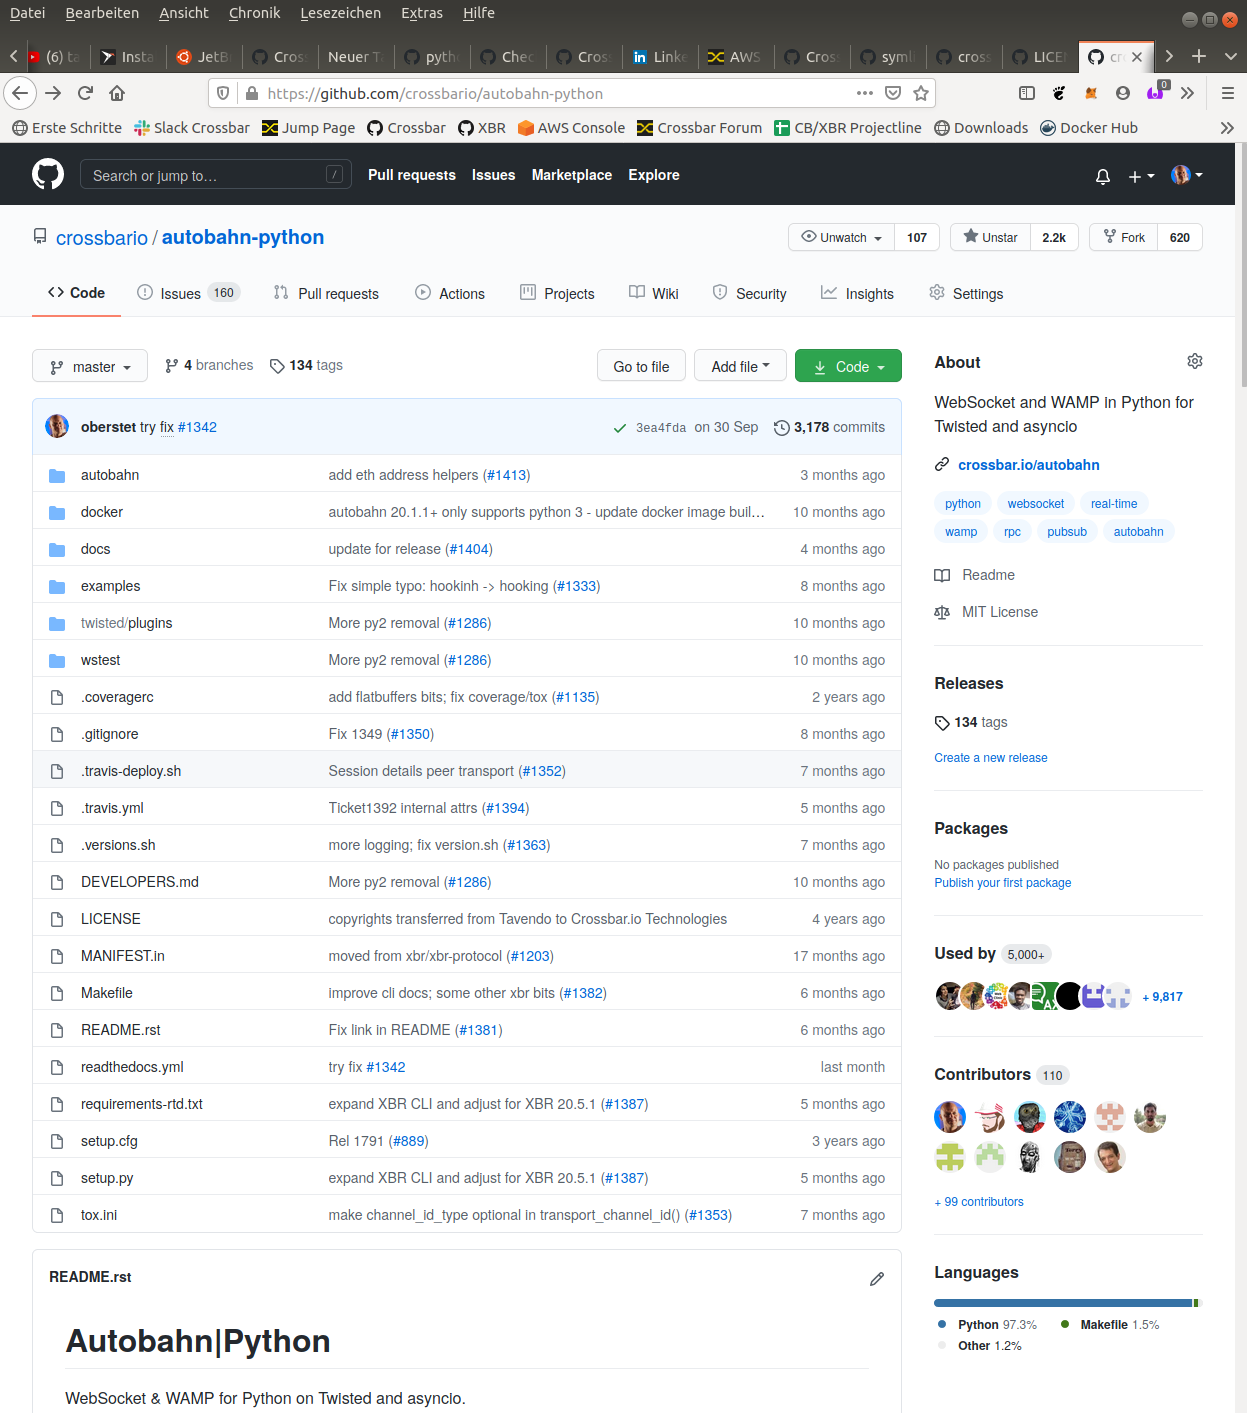Open the master branch selector
The image size is (1247, 1413).
(x=89, y=366)
